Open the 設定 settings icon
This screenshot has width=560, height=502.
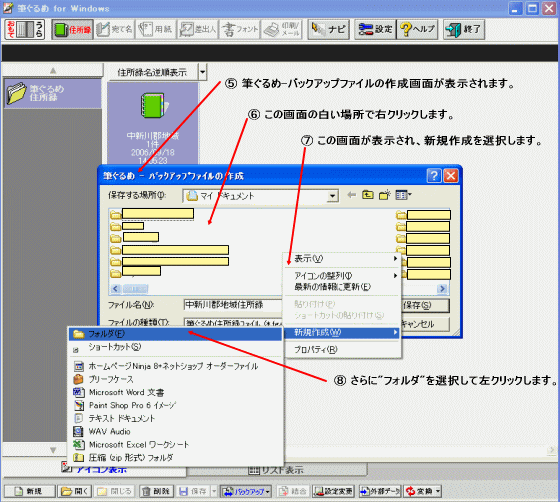tap(375, 29)
